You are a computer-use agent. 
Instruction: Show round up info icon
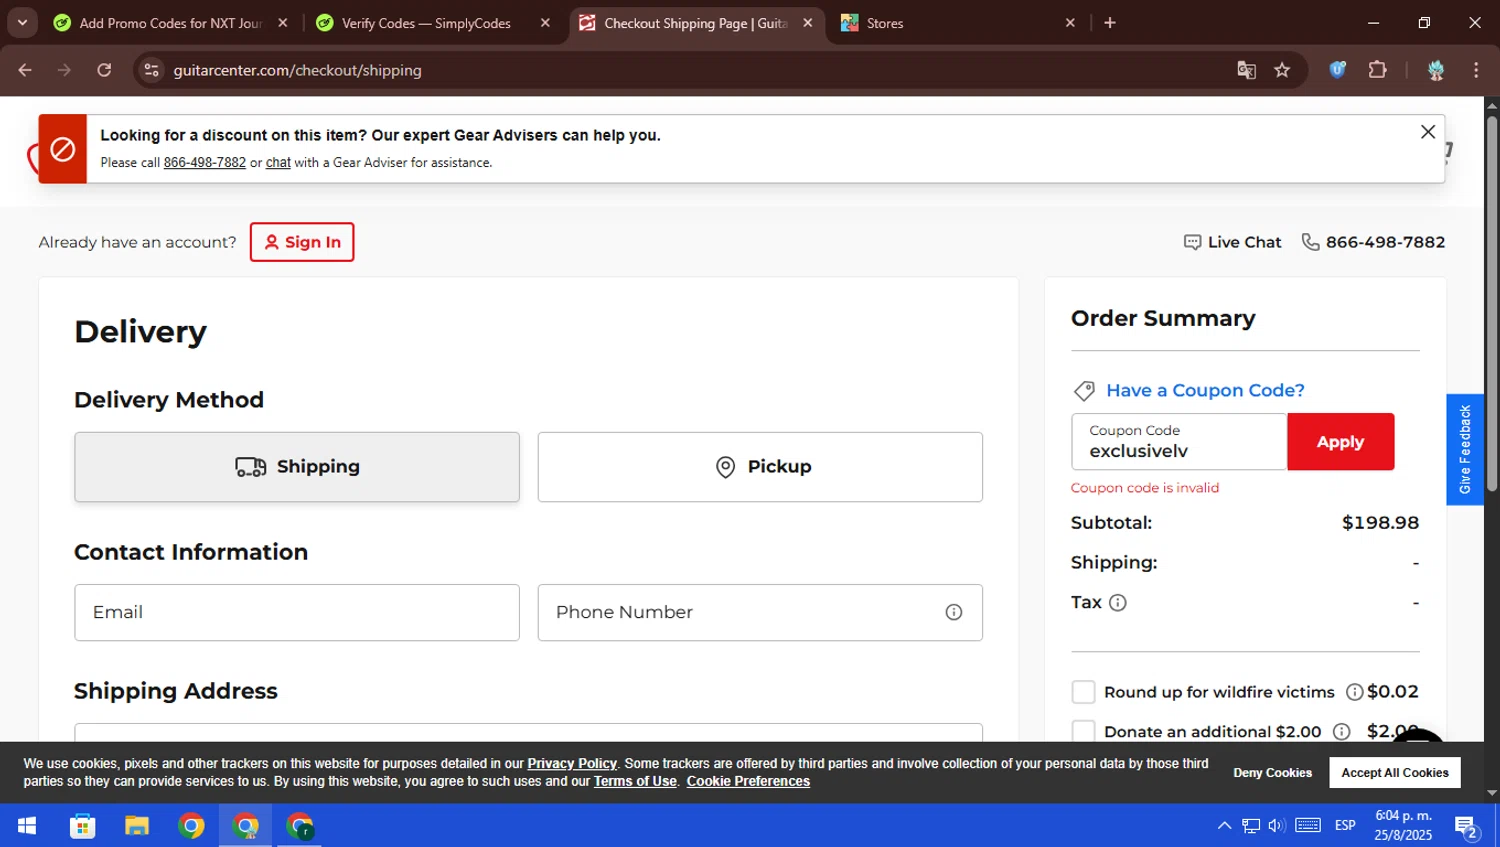(x=1355, y=692)
